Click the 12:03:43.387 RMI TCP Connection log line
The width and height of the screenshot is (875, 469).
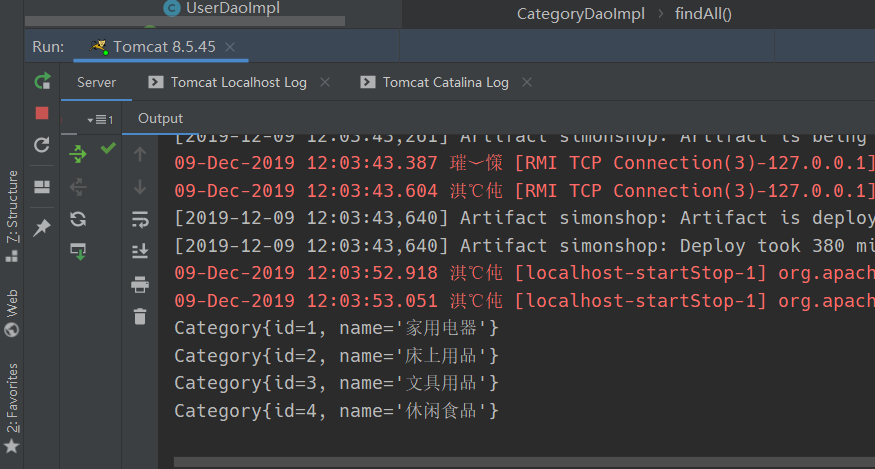[x=525, y=163]
